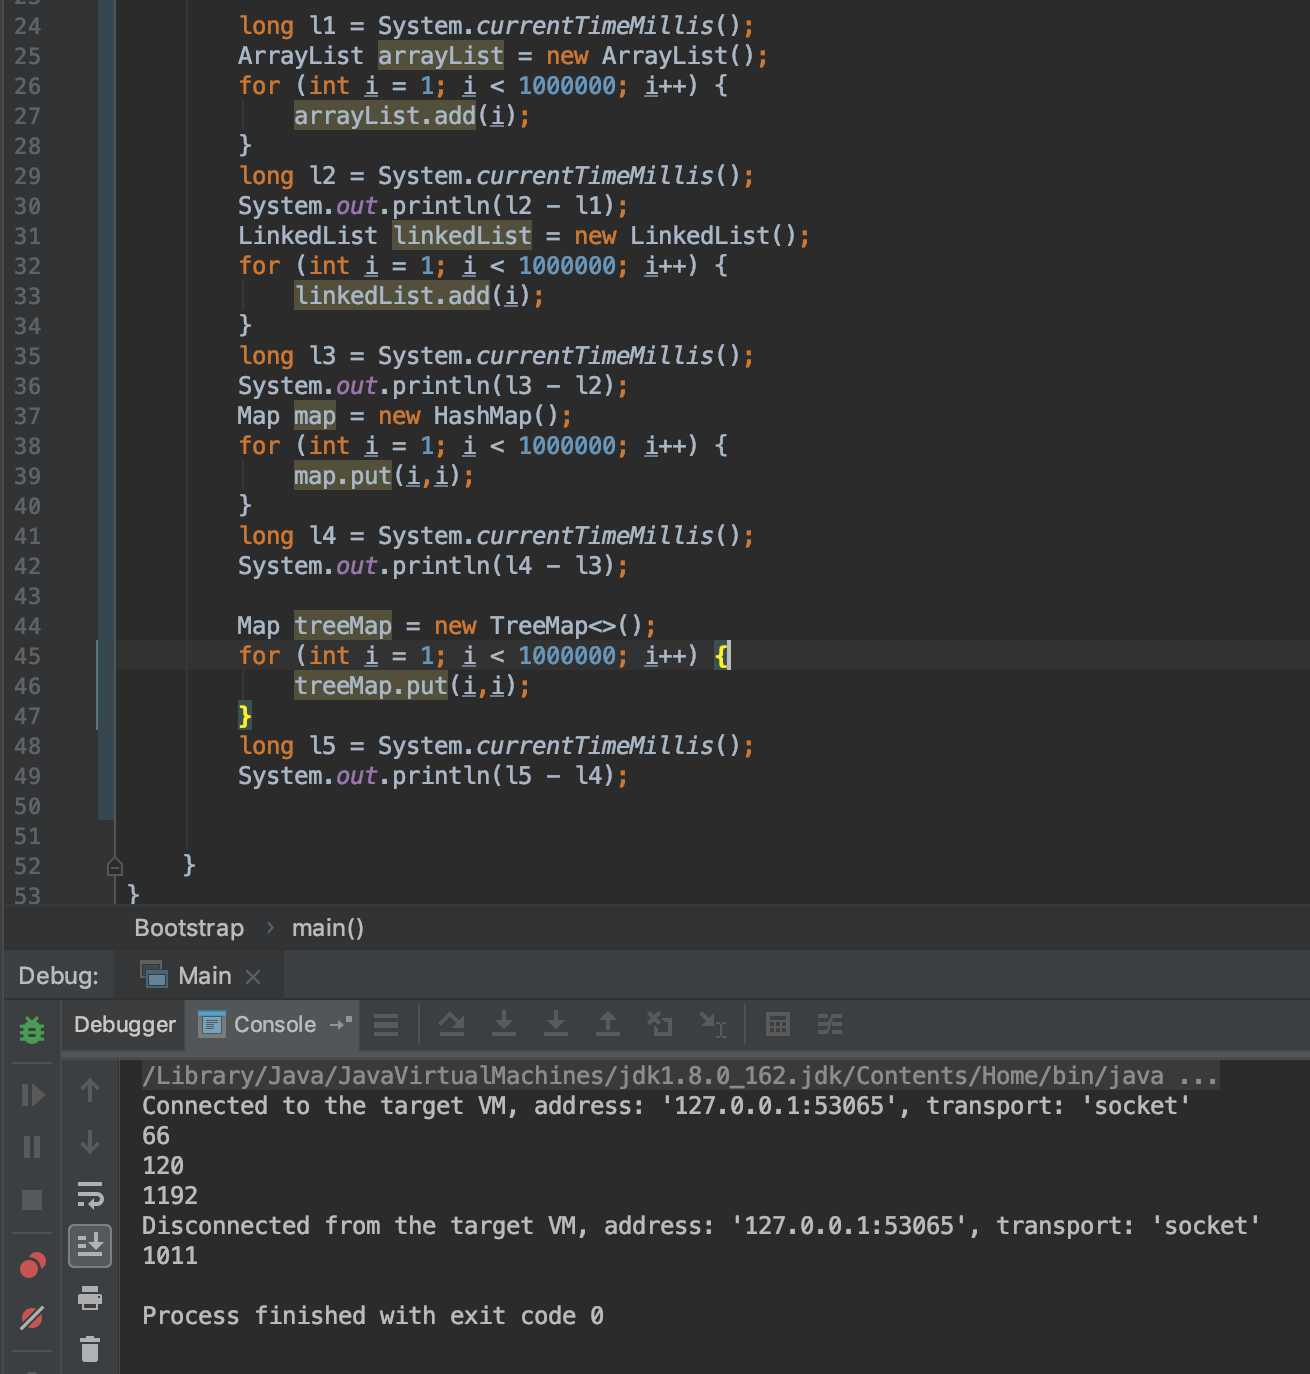Viewport: 1310px width, 1374px height.
Task: Click the Trace Current Stream Chain icon
Action: tap(830, 1024)
